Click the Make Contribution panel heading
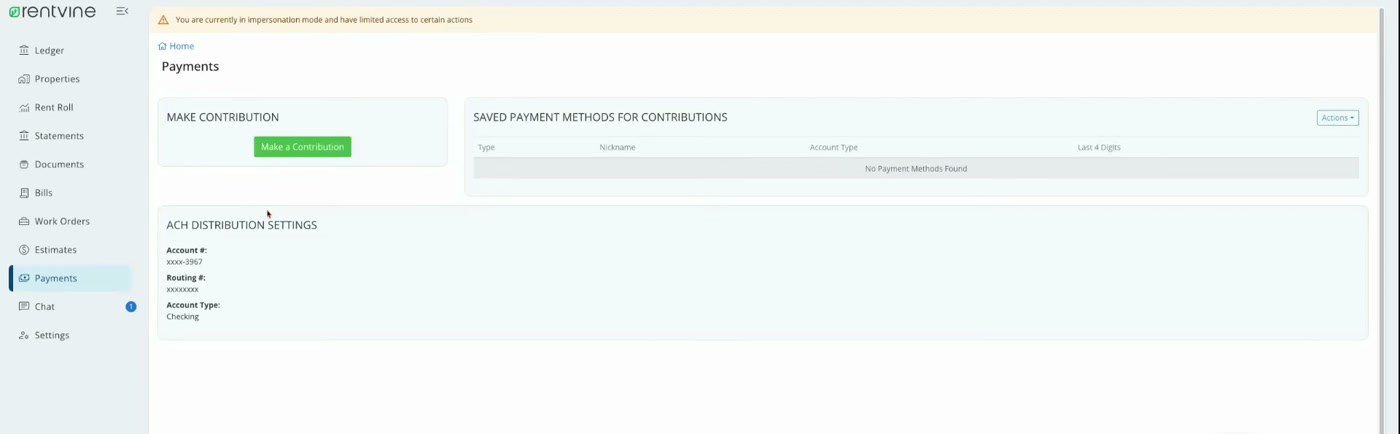 click(223, 117)
